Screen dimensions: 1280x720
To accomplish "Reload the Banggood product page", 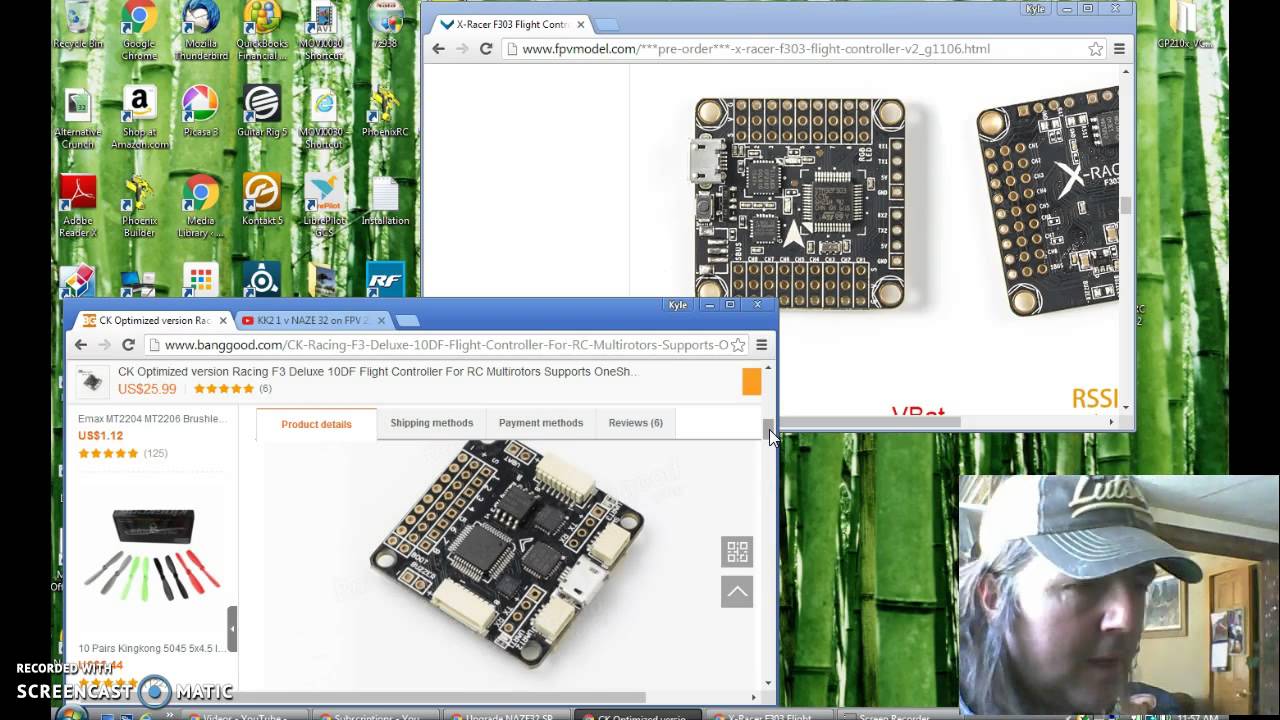I will (128, 345).
